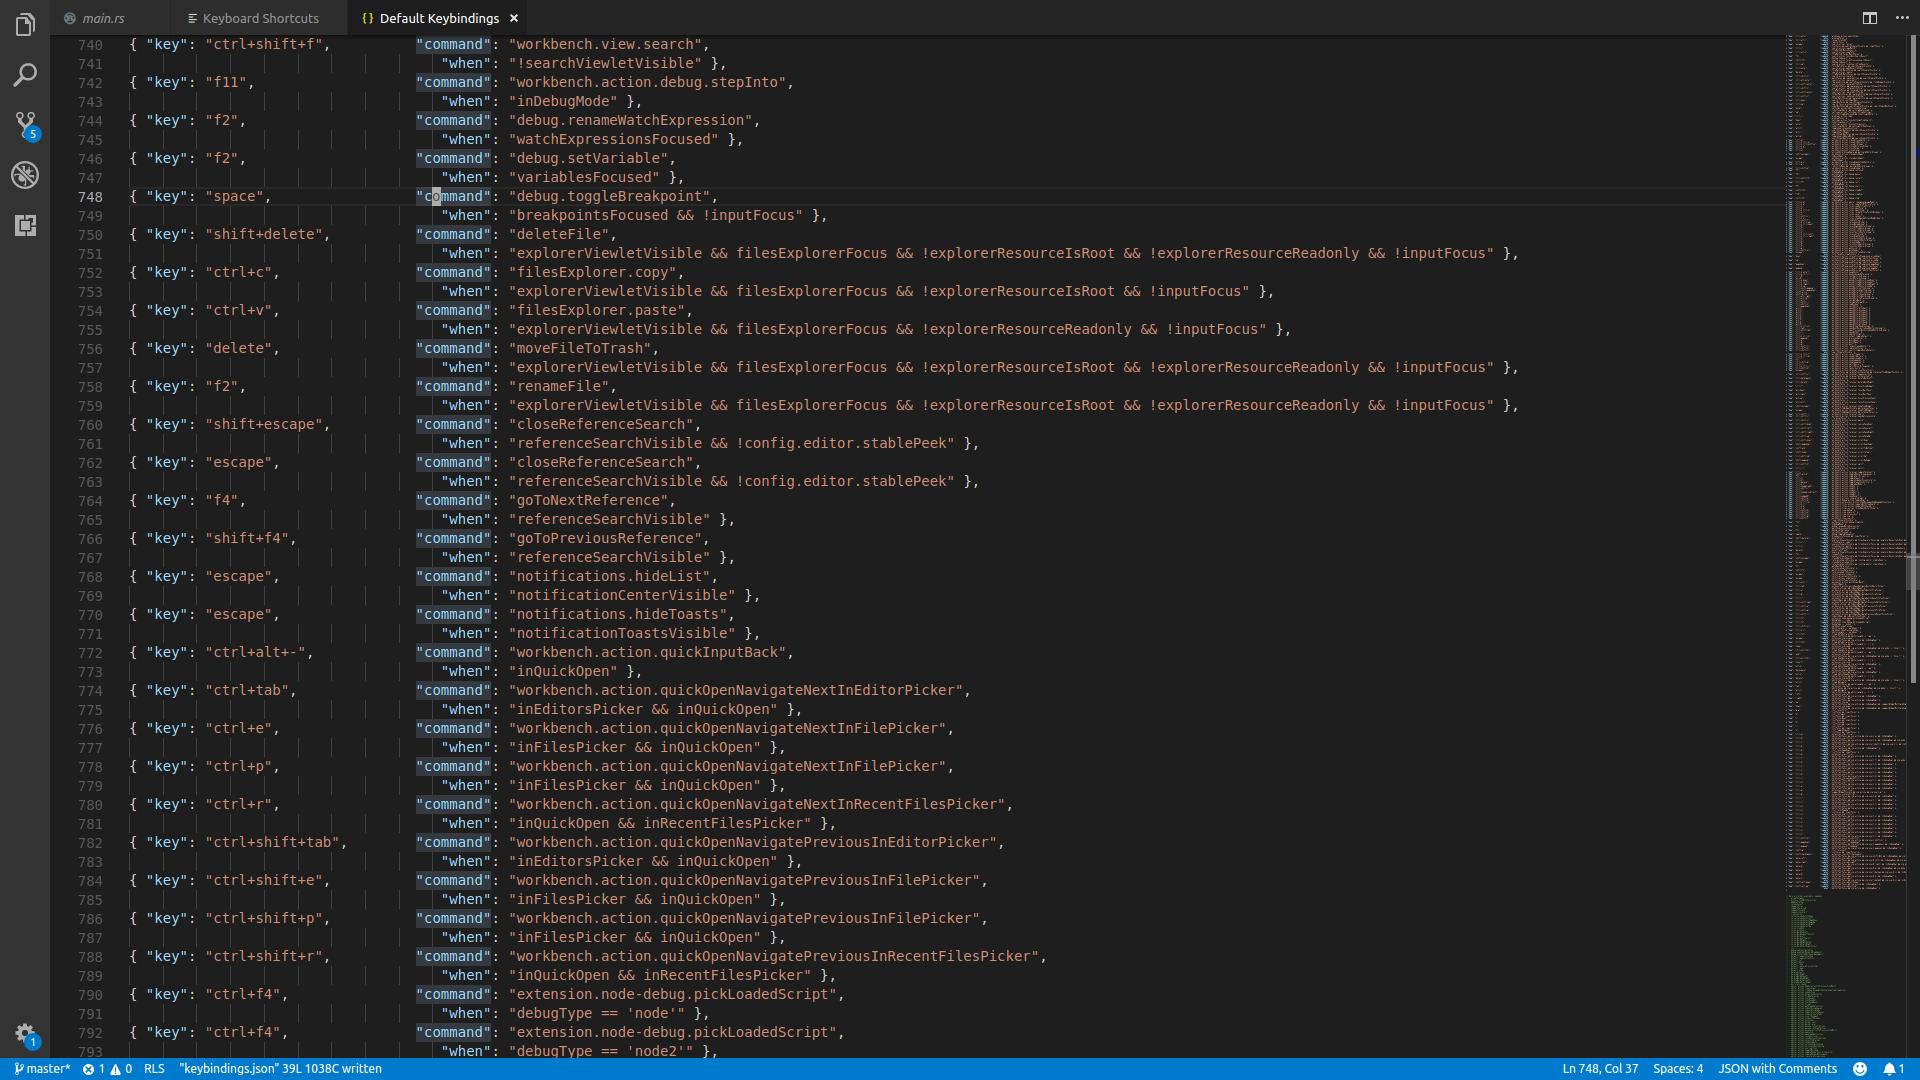Image resolution: width=1920 pixels, height=1080 pixels.
Task: Open the more actions ellipsis menu
Action: click(x=1902, y=18)
